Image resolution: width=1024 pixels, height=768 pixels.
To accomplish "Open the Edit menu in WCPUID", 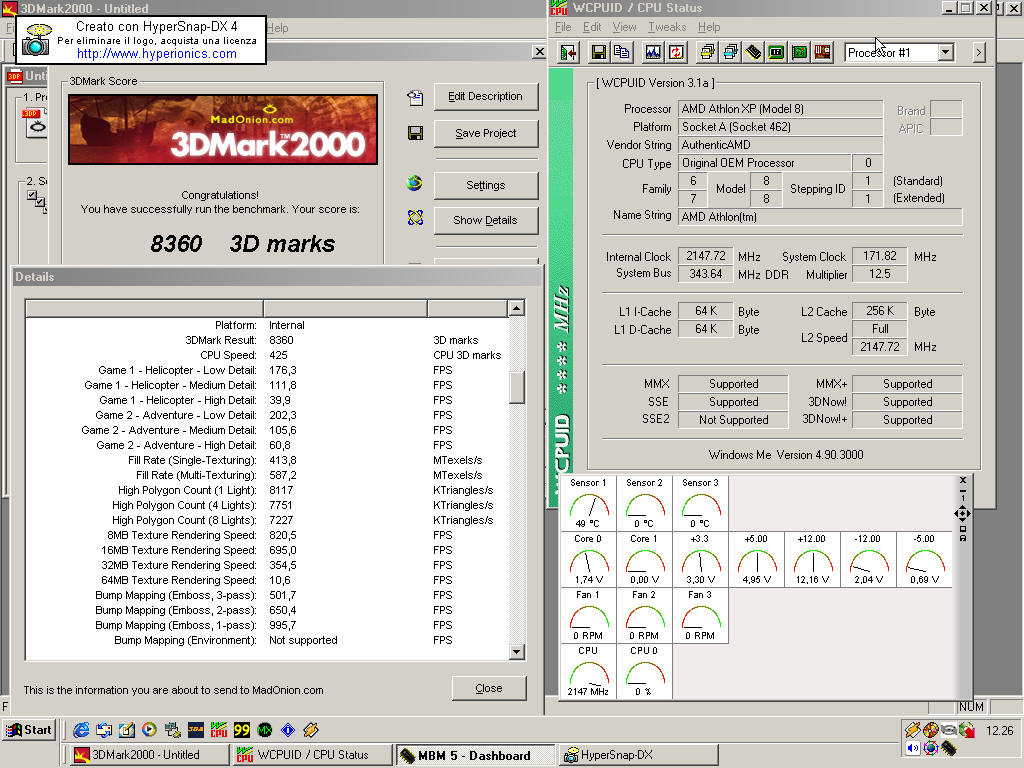I will click(x=592, y=27).
